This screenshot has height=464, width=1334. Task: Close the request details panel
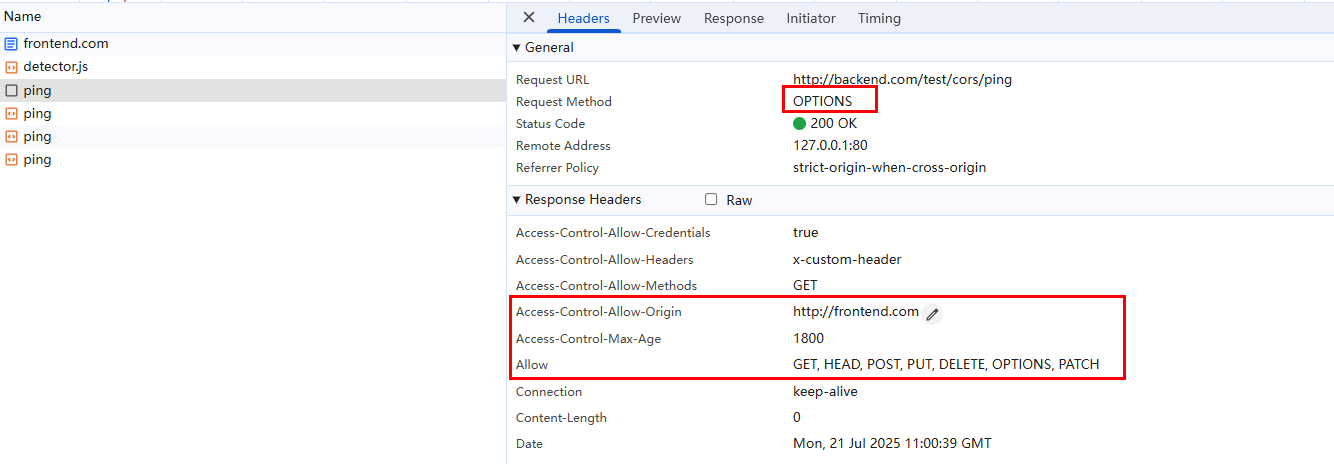click(529, 18)
